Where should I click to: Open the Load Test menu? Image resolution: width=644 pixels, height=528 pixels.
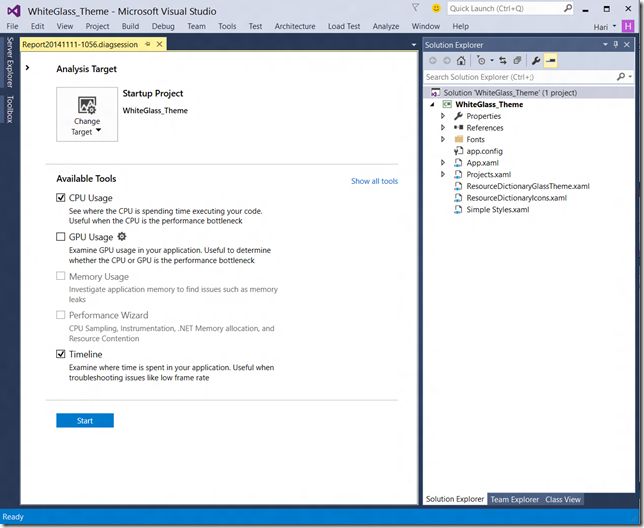pos(344,26)
